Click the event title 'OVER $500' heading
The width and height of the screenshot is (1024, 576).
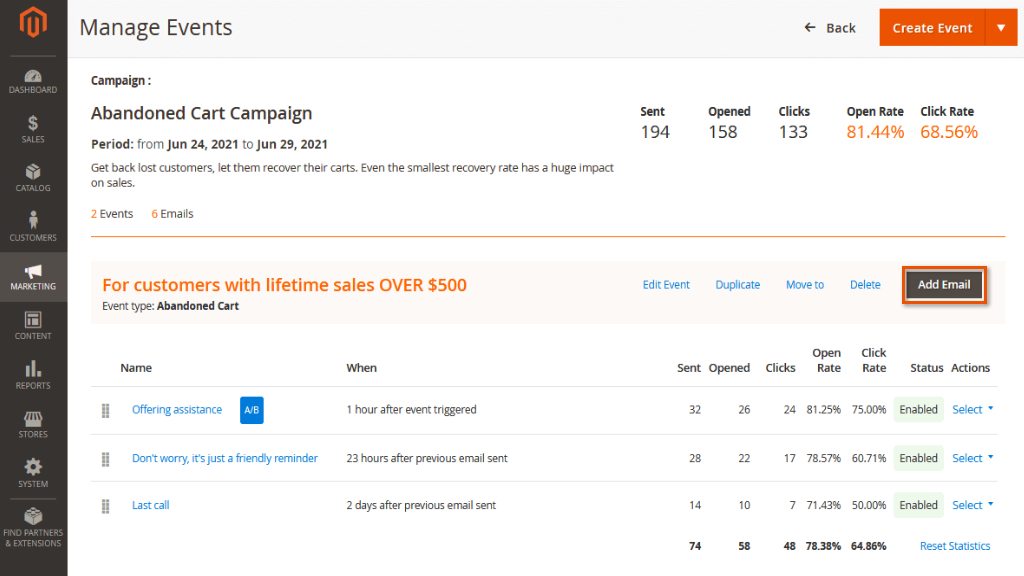click(x=284, y=285)
